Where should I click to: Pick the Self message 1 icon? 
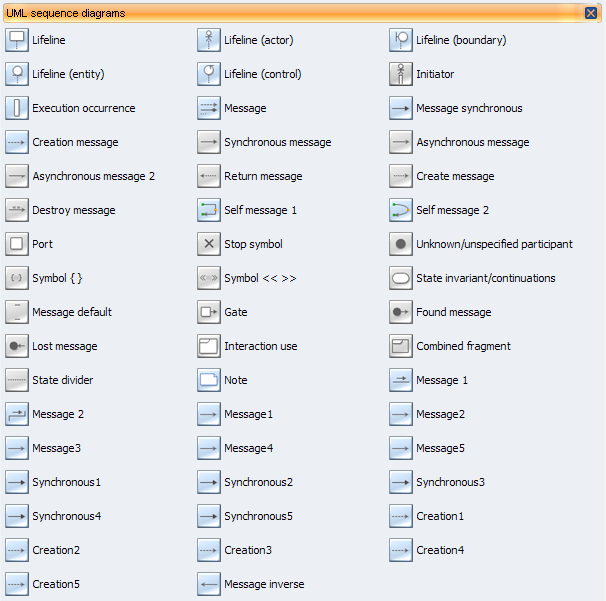(x=209, y=210)
